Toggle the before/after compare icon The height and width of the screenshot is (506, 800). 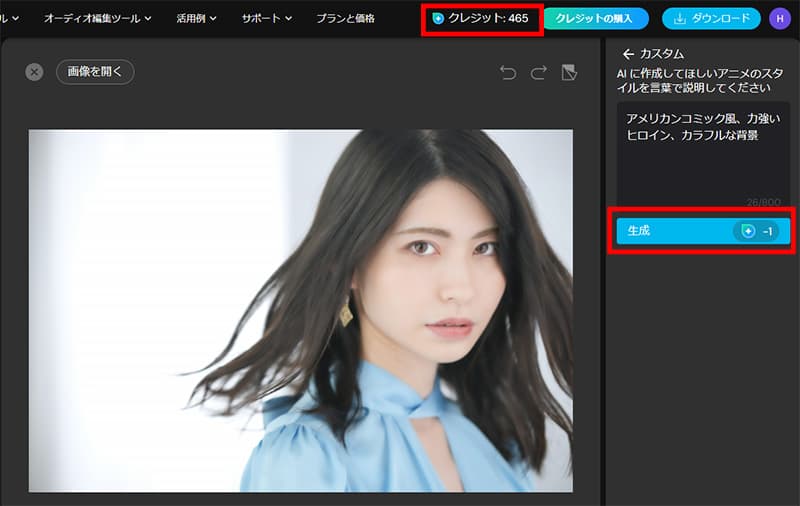tap(569, 72)
